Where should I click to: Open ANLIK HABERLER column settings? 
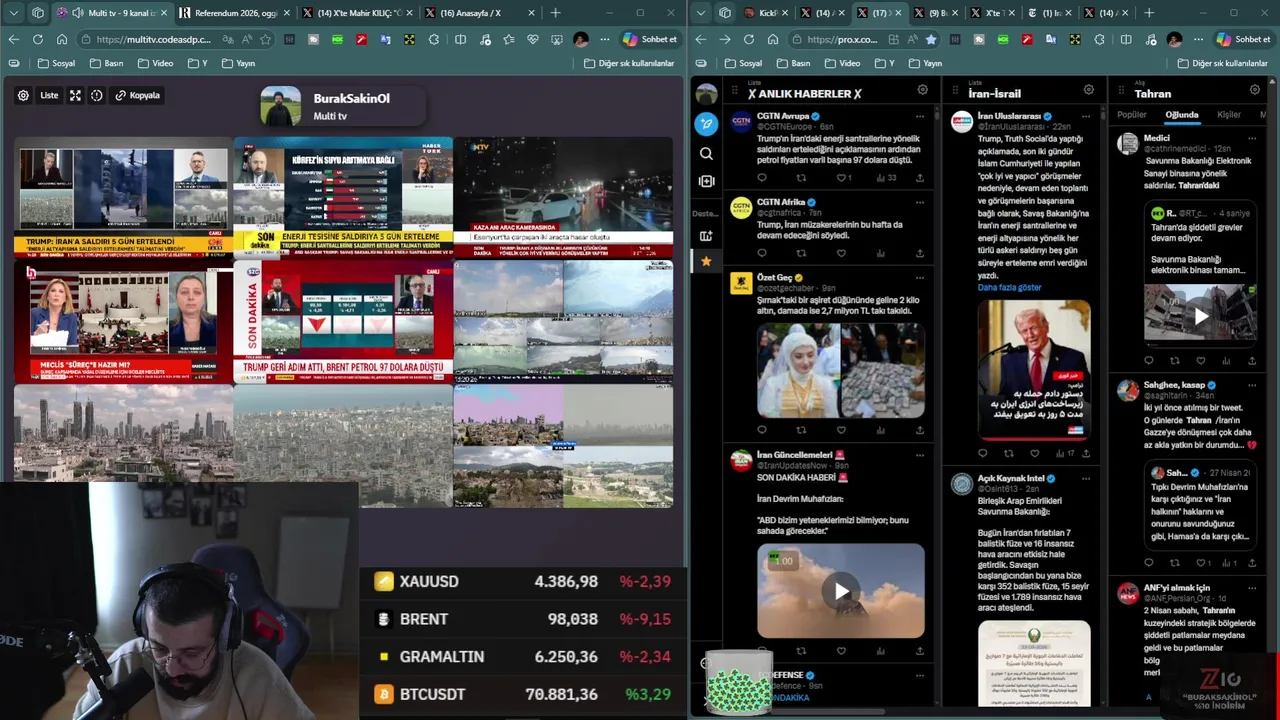[922, 90]
